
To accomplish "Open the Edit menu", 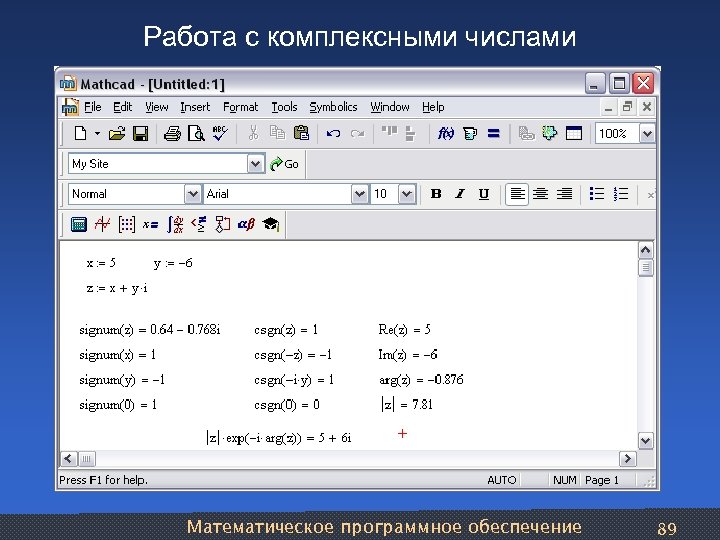I will pos(123,107).
